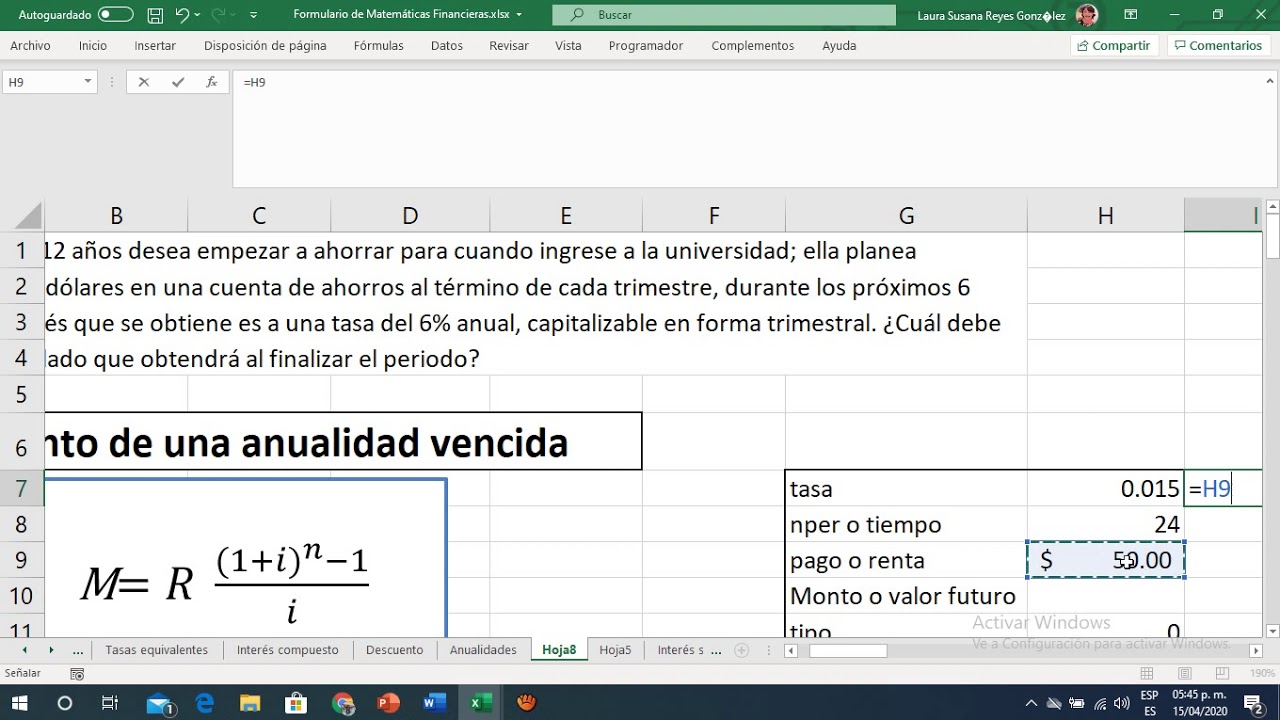Switch to the Inicio ribbon tab

(x=93, y=46)
